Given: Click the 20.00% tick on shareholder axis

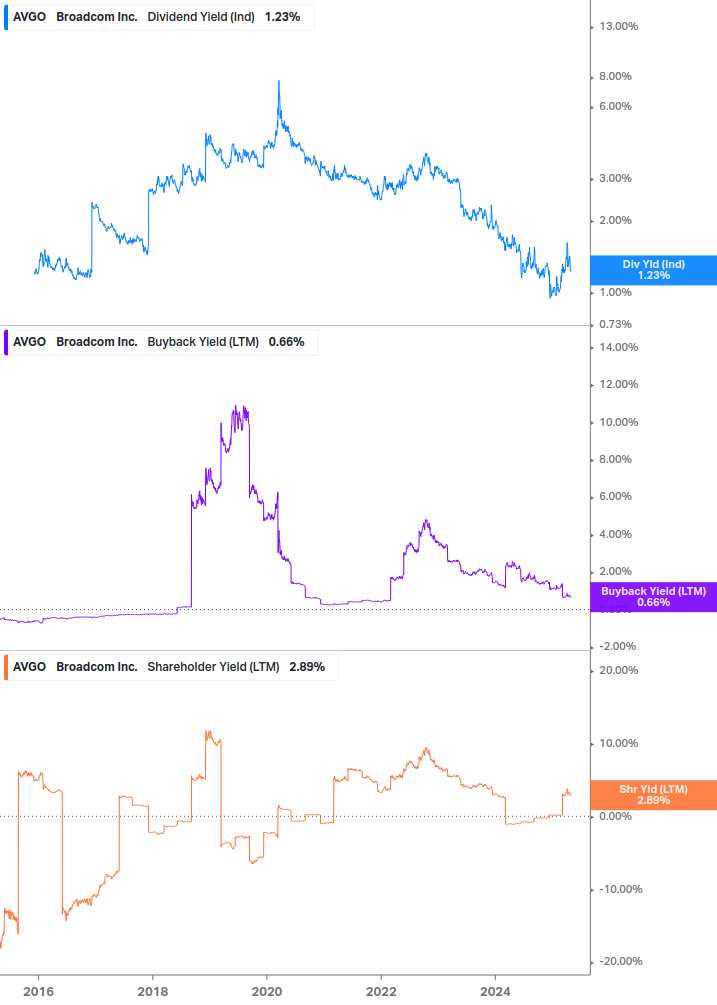Looking at the screenshot, I should point(618,670).
